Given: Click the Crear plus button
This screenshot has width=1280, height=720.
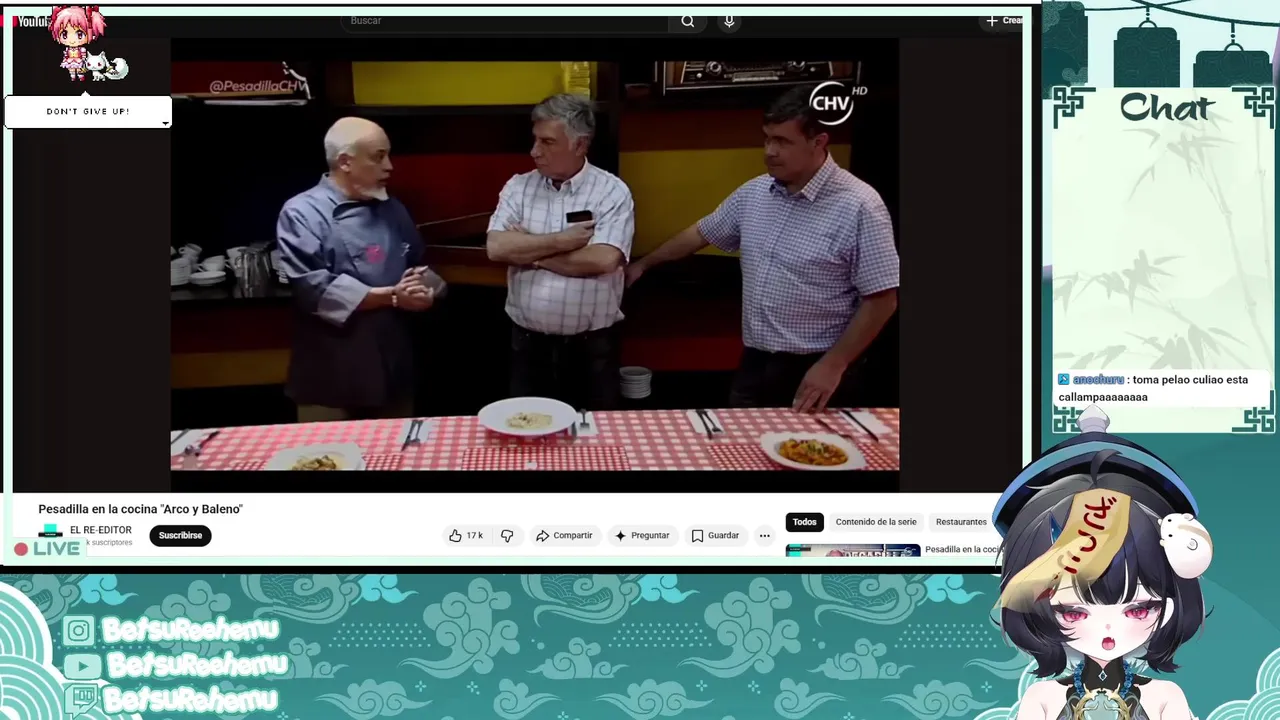Looking at the screenshot, I should click(1004, 20).
